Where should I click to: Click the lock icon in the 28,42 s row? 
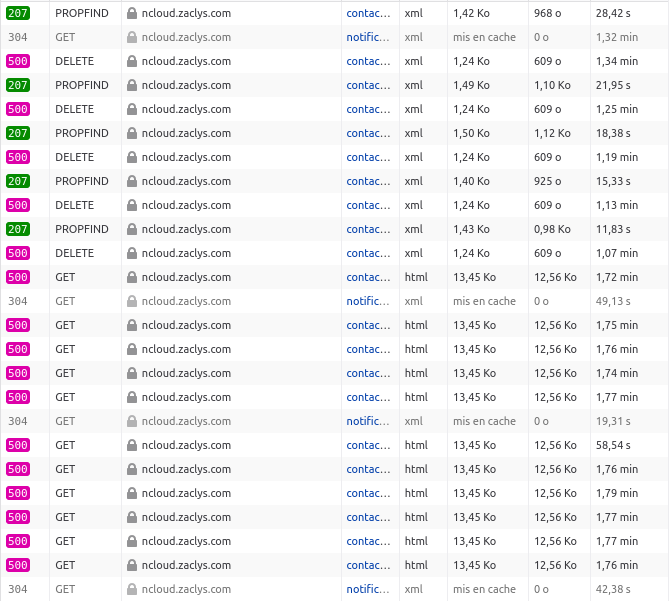(132, 13)
